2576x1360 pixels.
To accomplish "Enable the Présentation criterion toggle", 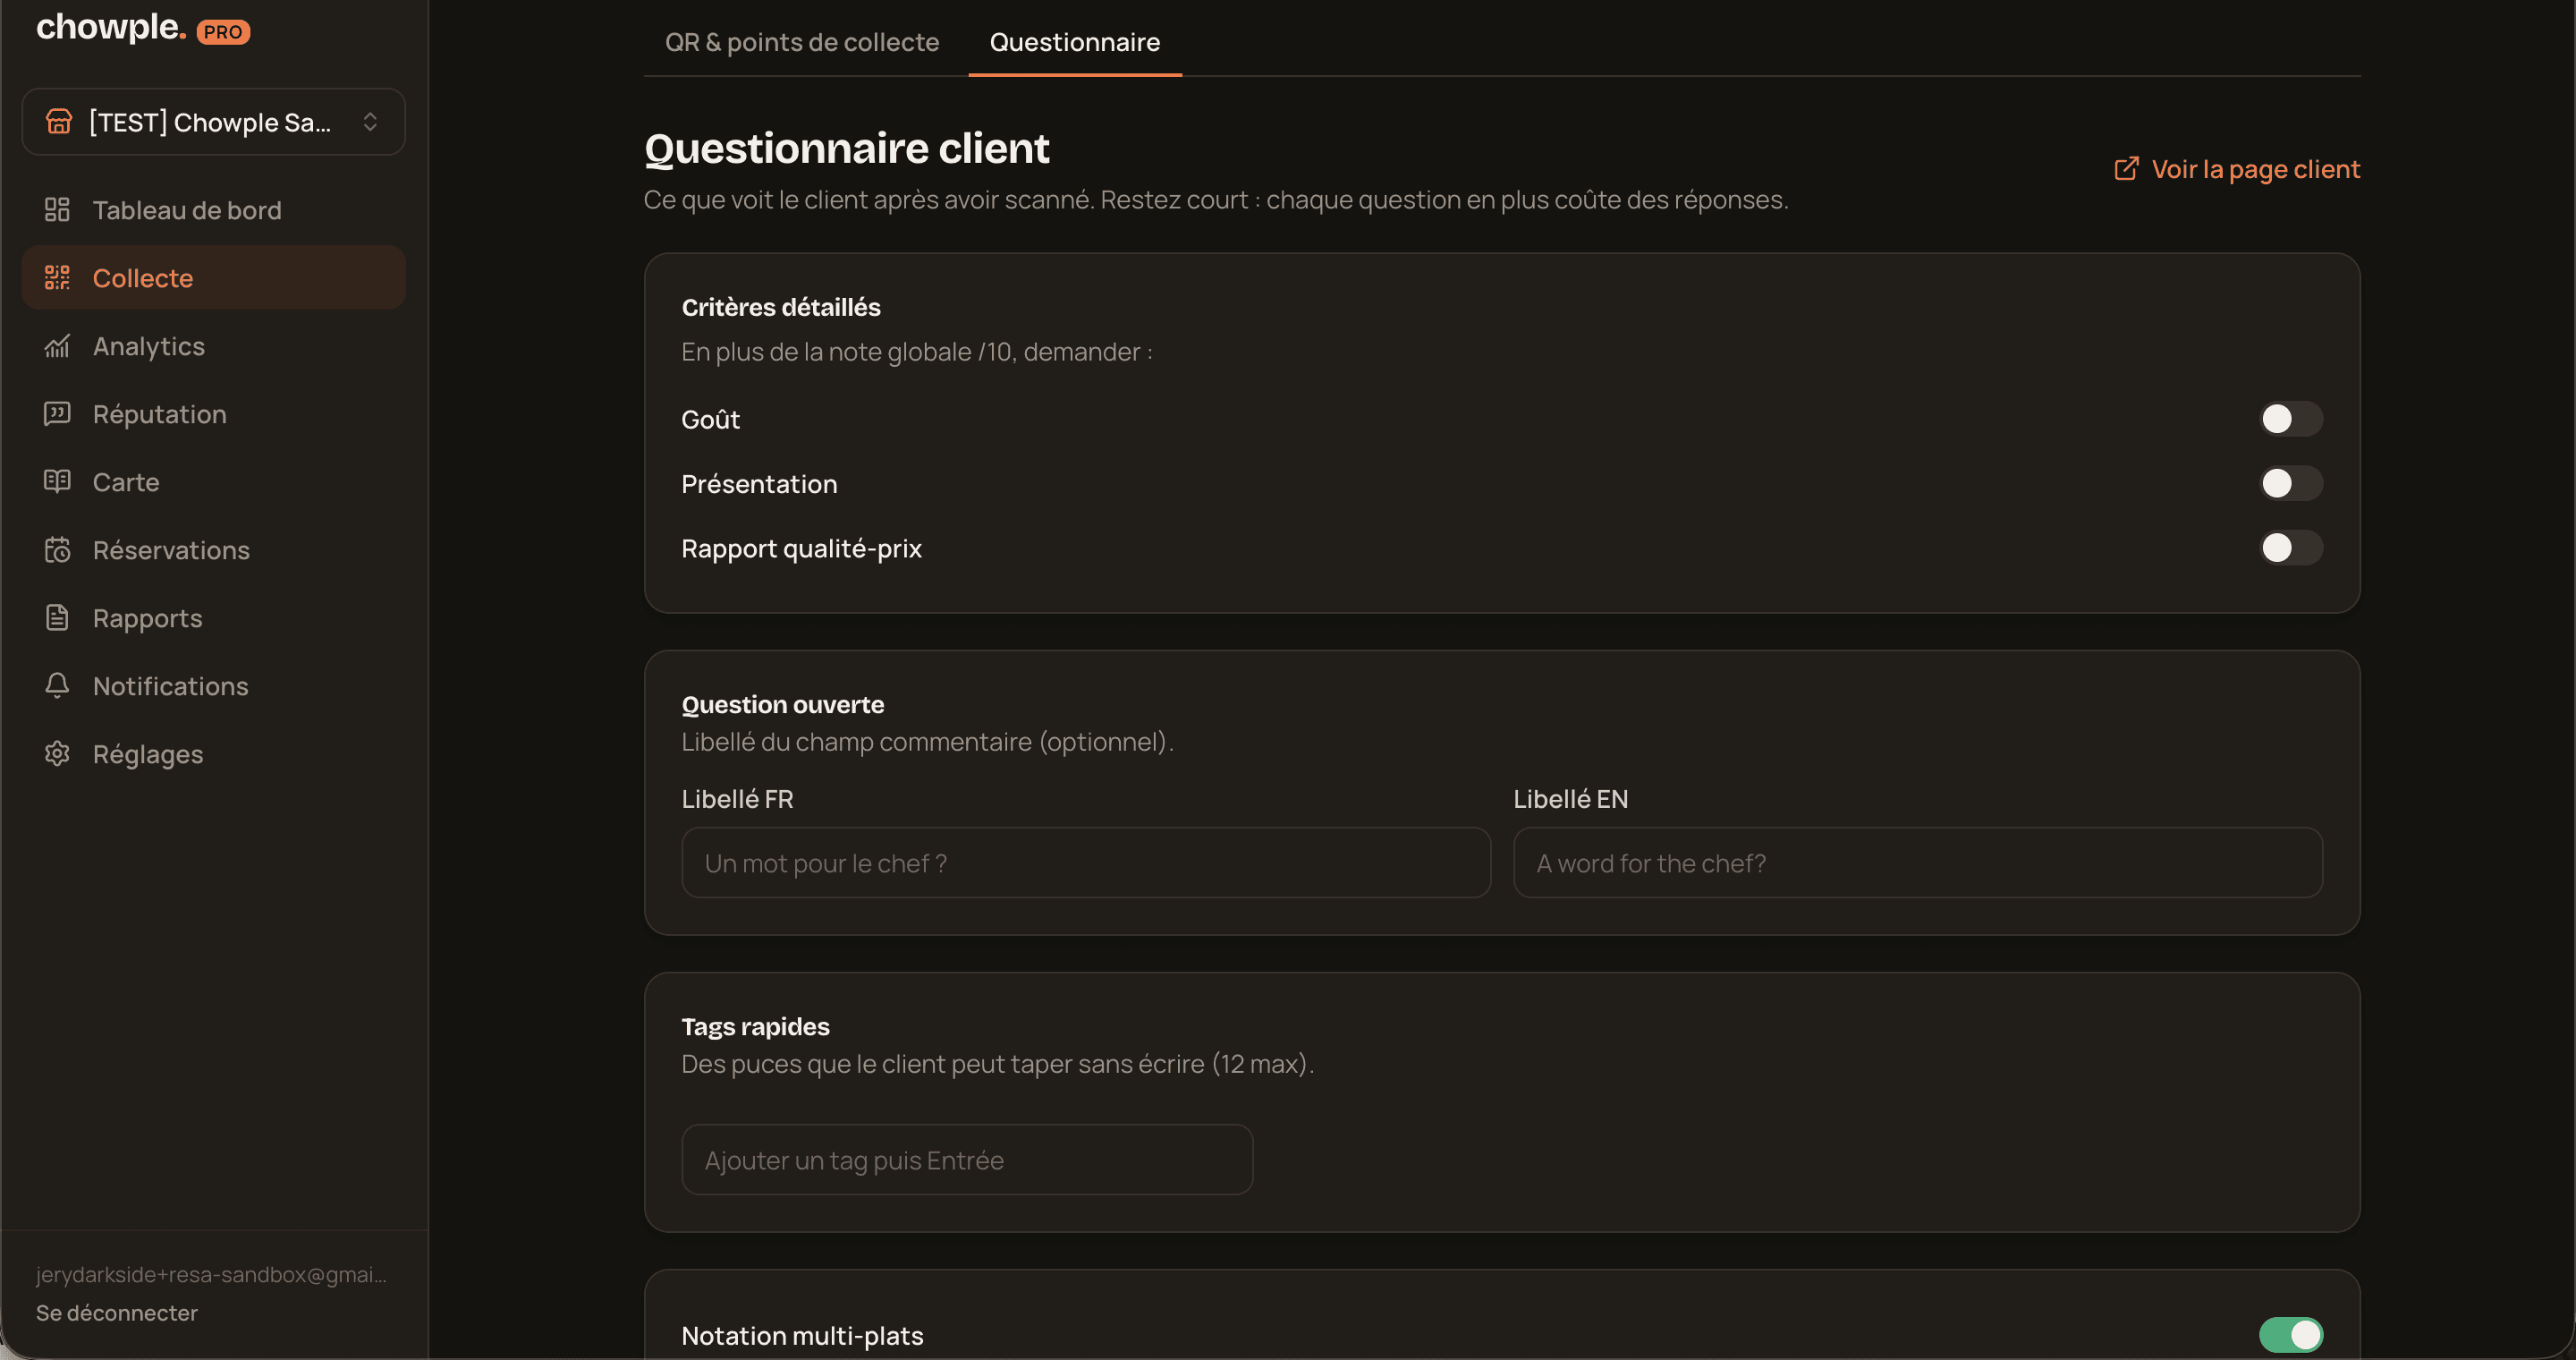I will pyautogui.click(x=2291, y=484).
